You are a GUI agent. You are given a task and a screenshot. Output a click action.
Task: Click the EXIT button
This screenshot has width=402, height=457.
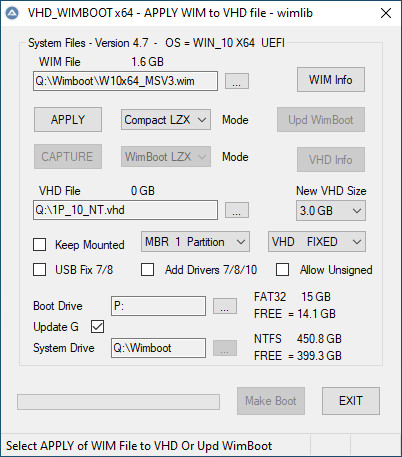(351, 401)
